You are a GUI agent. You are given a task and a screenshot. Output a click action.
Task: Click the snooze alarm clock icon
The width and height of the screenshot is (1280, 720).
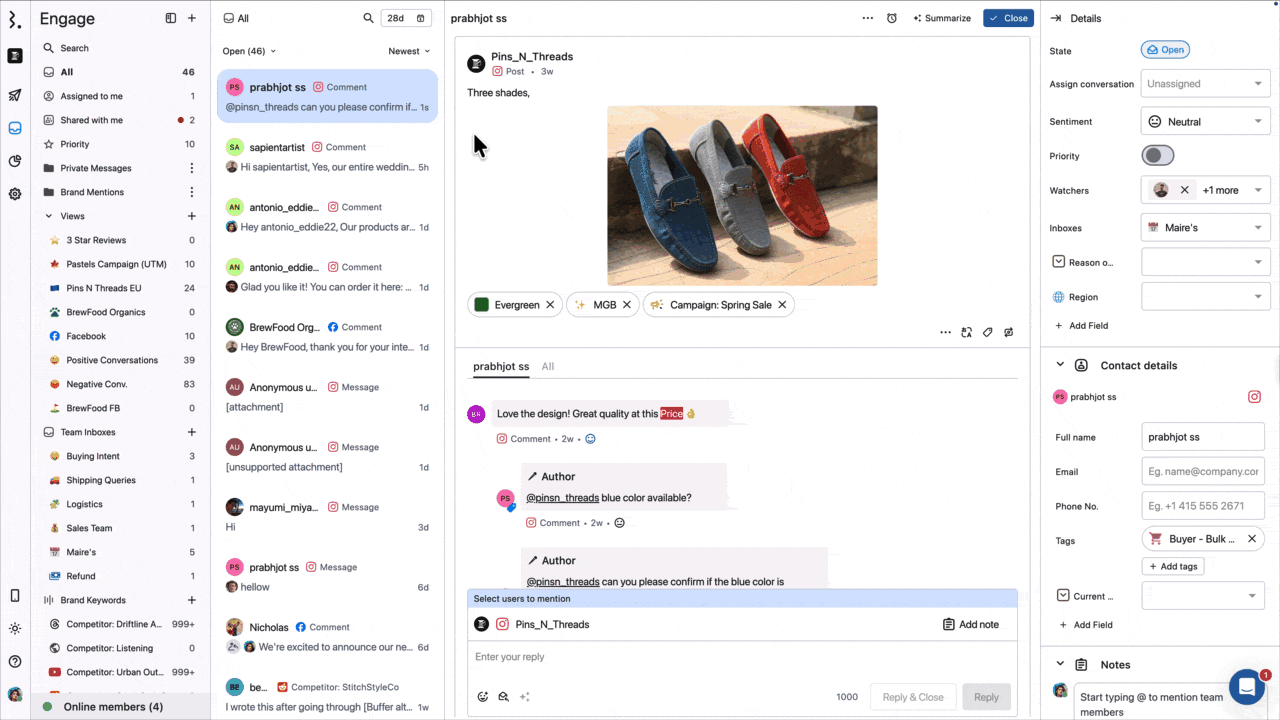(x=892, y=18)
